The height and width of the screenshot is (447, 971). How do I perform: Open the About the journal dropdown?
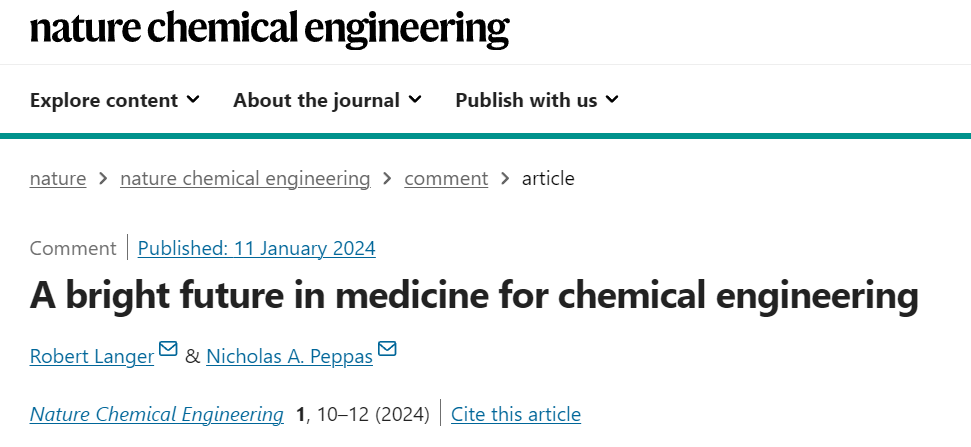[x=328, y=100]
